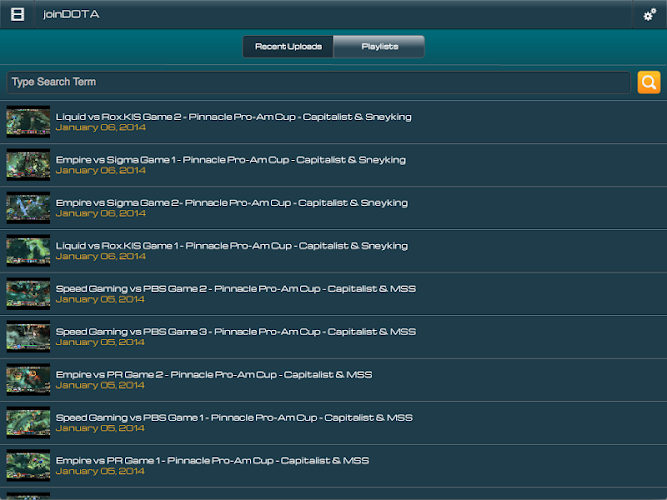Click date under Empire vs Sigma Game 1
667x500 pixels.
pyautogui.click(x=100, y=170)
